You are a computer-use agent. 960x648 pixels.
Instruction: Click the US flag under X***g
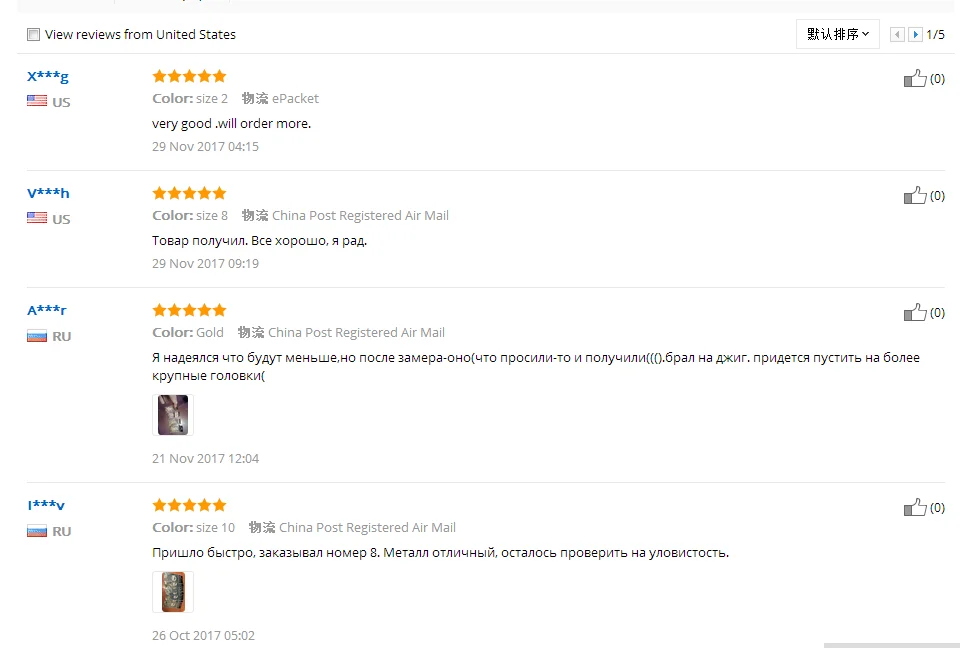tap(37, 101)
